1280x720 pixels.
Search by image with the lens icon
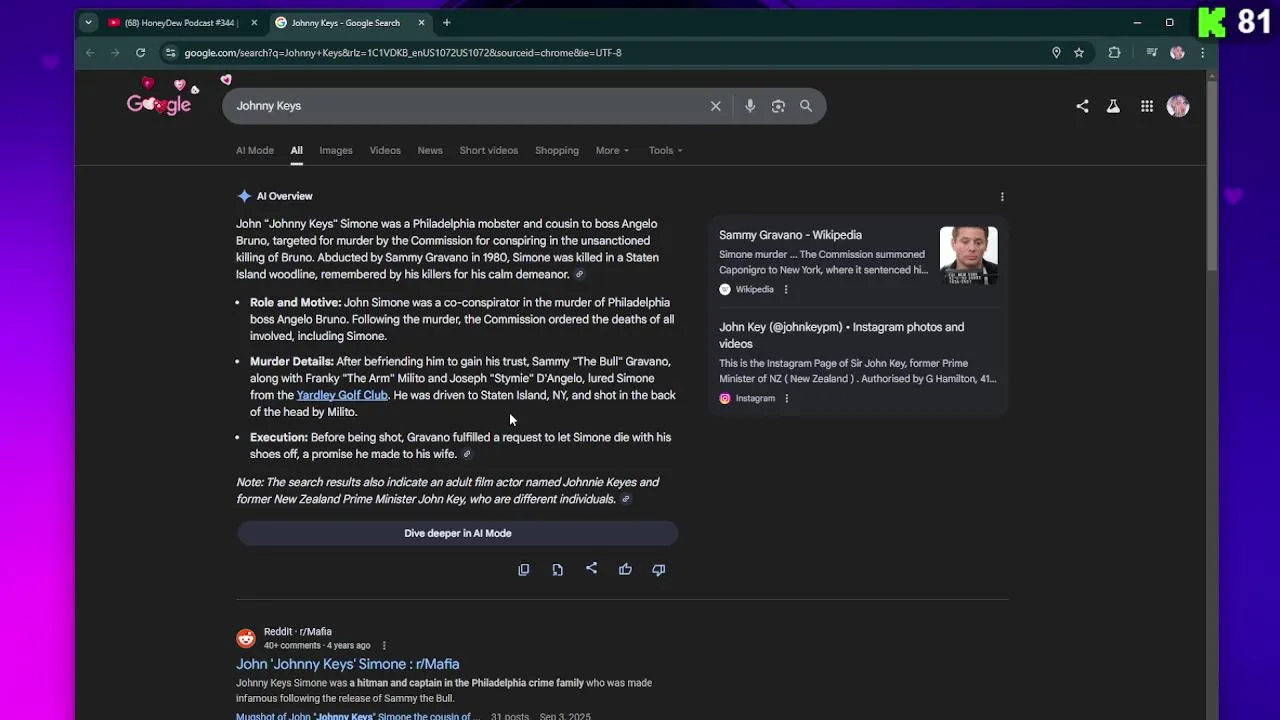point(778,106)
